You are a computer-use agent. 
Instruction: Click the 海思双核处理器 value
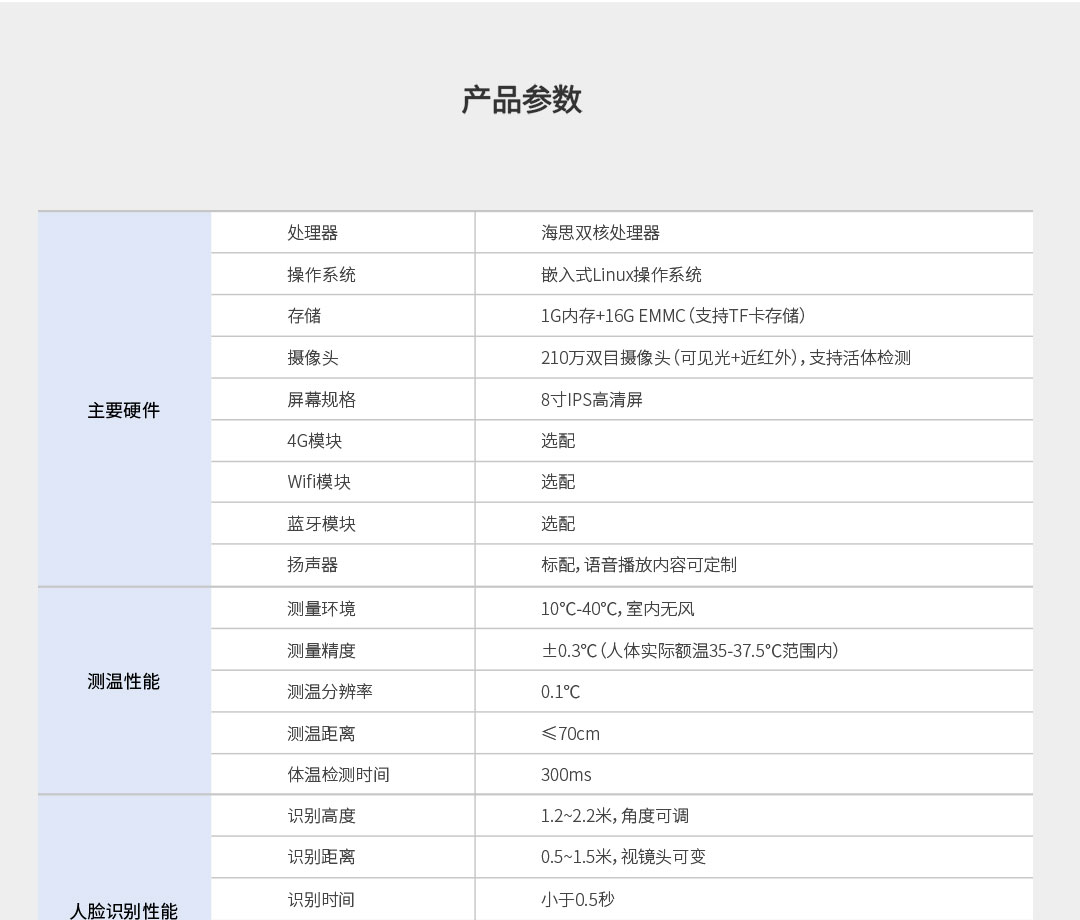[x=600, y=233]
